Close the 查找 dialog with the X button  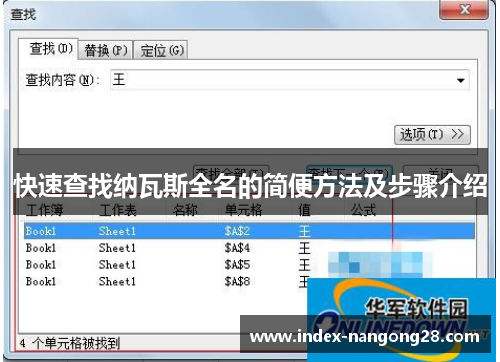(x=464, y=9)
